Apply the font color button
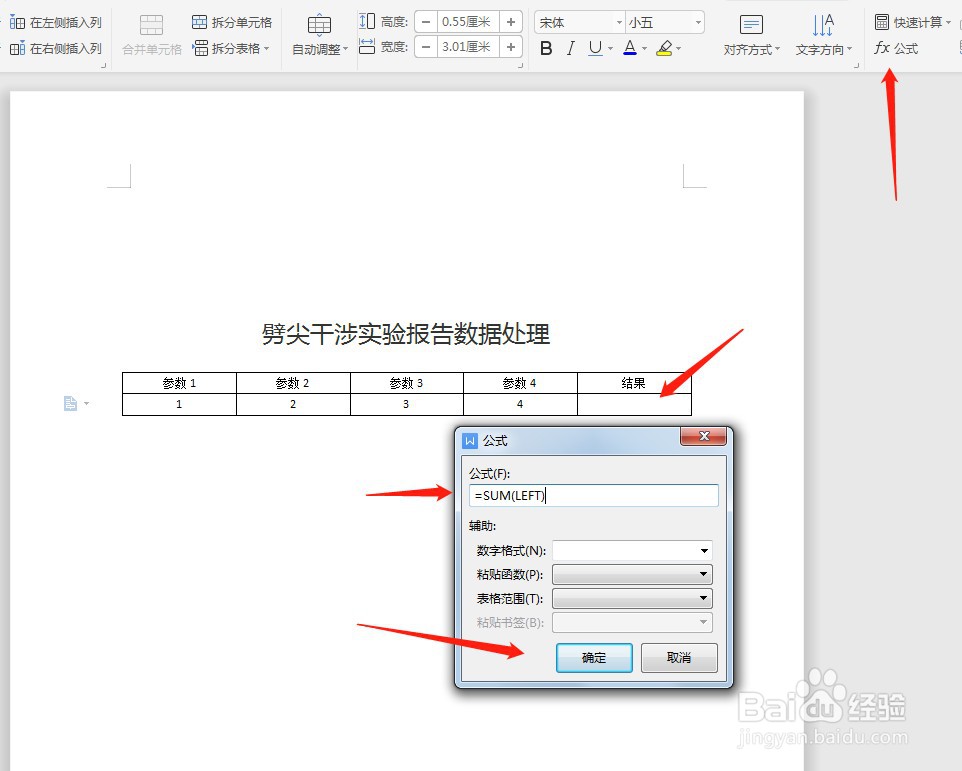This screenshot has width=962, height=771. tap(629, 48)
